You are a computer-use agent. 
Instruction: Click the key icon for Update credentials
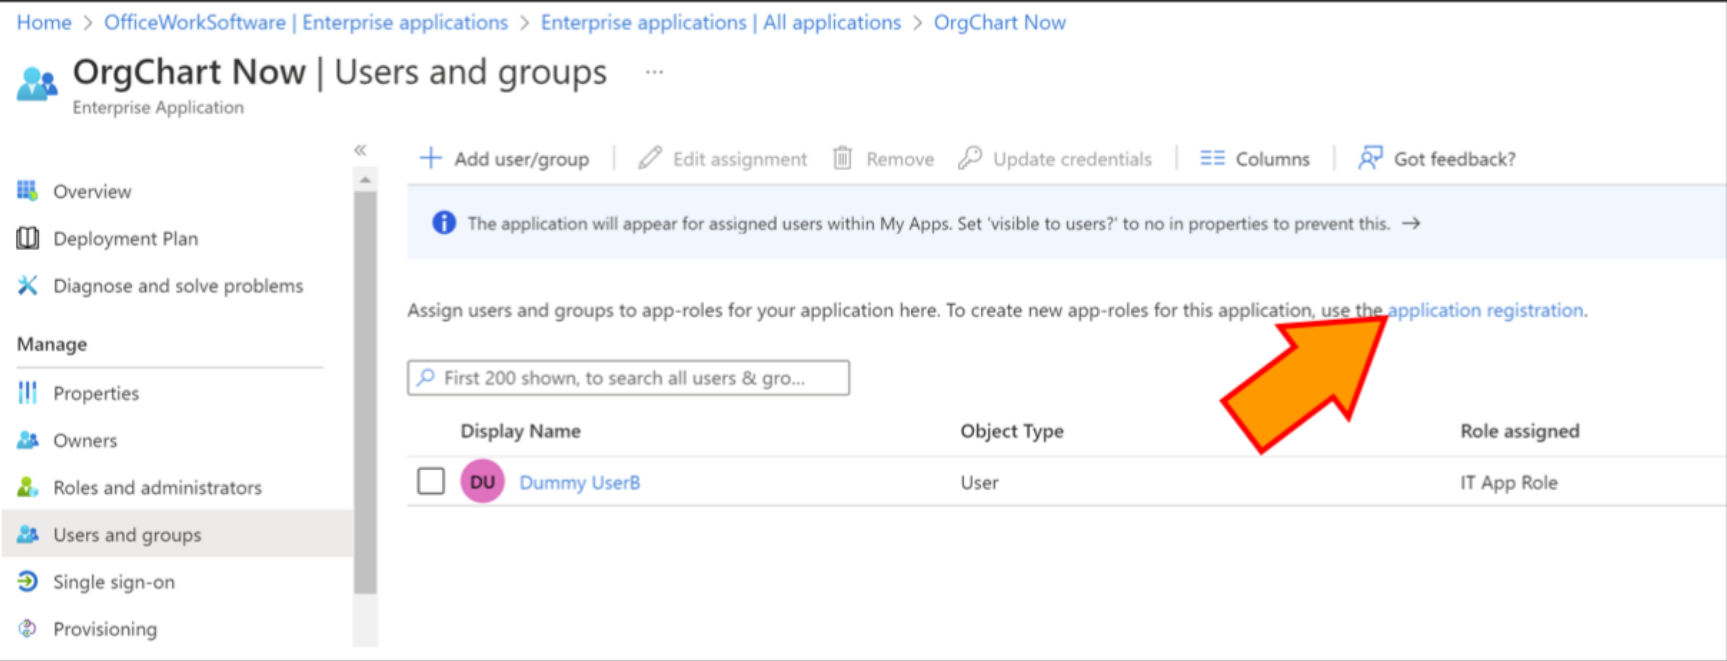tap(969, 158)
